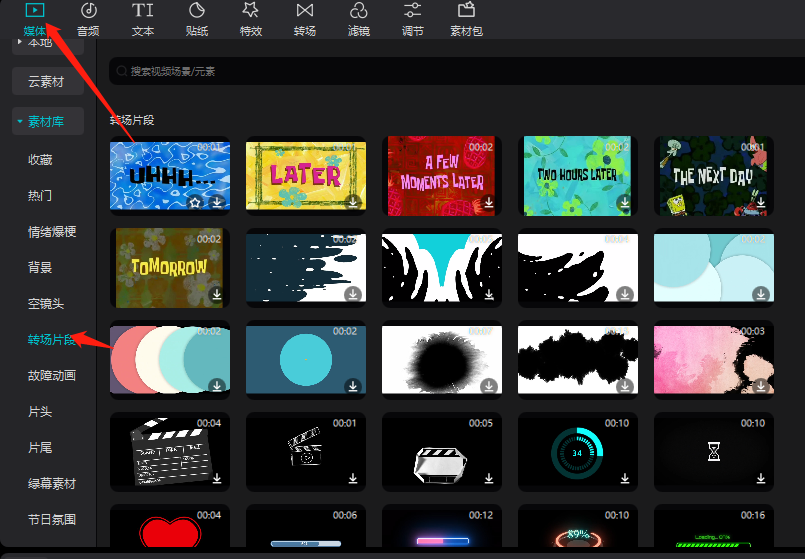
Task: Select the clapperboard 00:04 clip thumbnail
Action: click(x=169, y=452)
